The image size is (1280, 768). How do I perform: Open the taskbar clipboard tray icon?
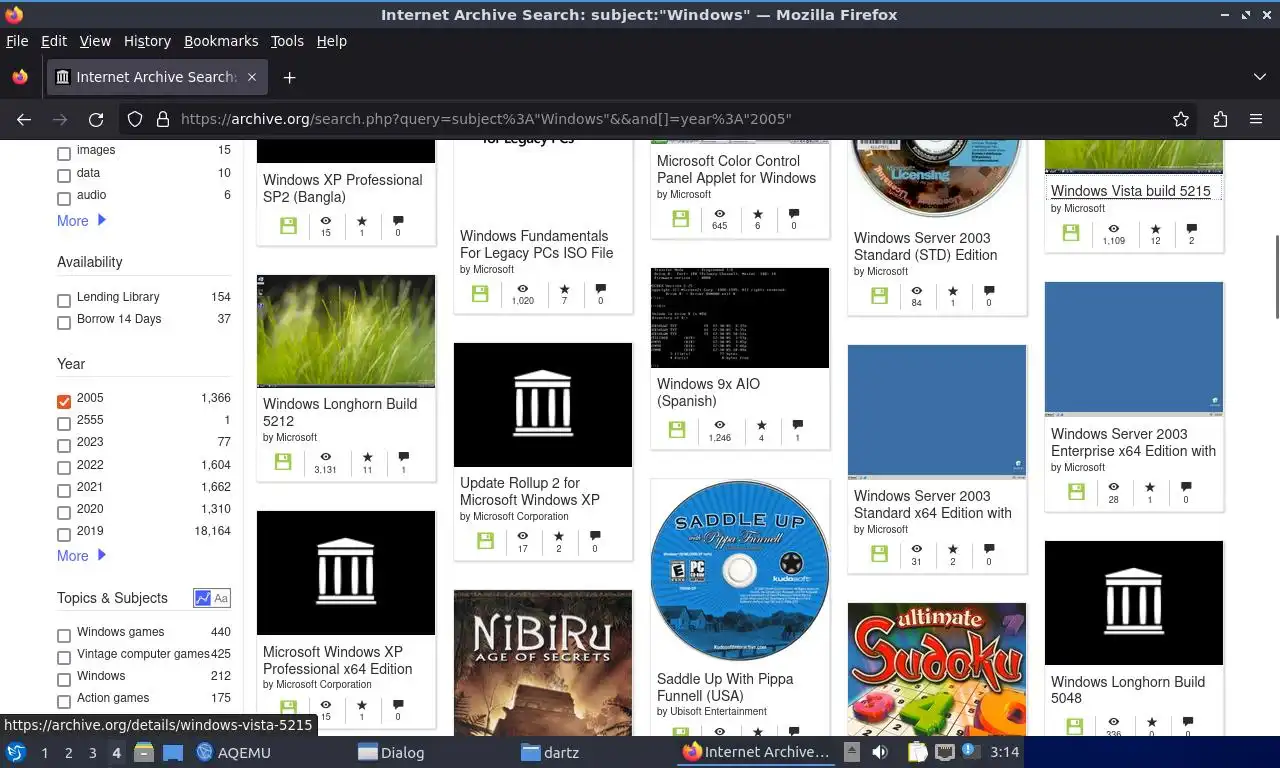917,753
